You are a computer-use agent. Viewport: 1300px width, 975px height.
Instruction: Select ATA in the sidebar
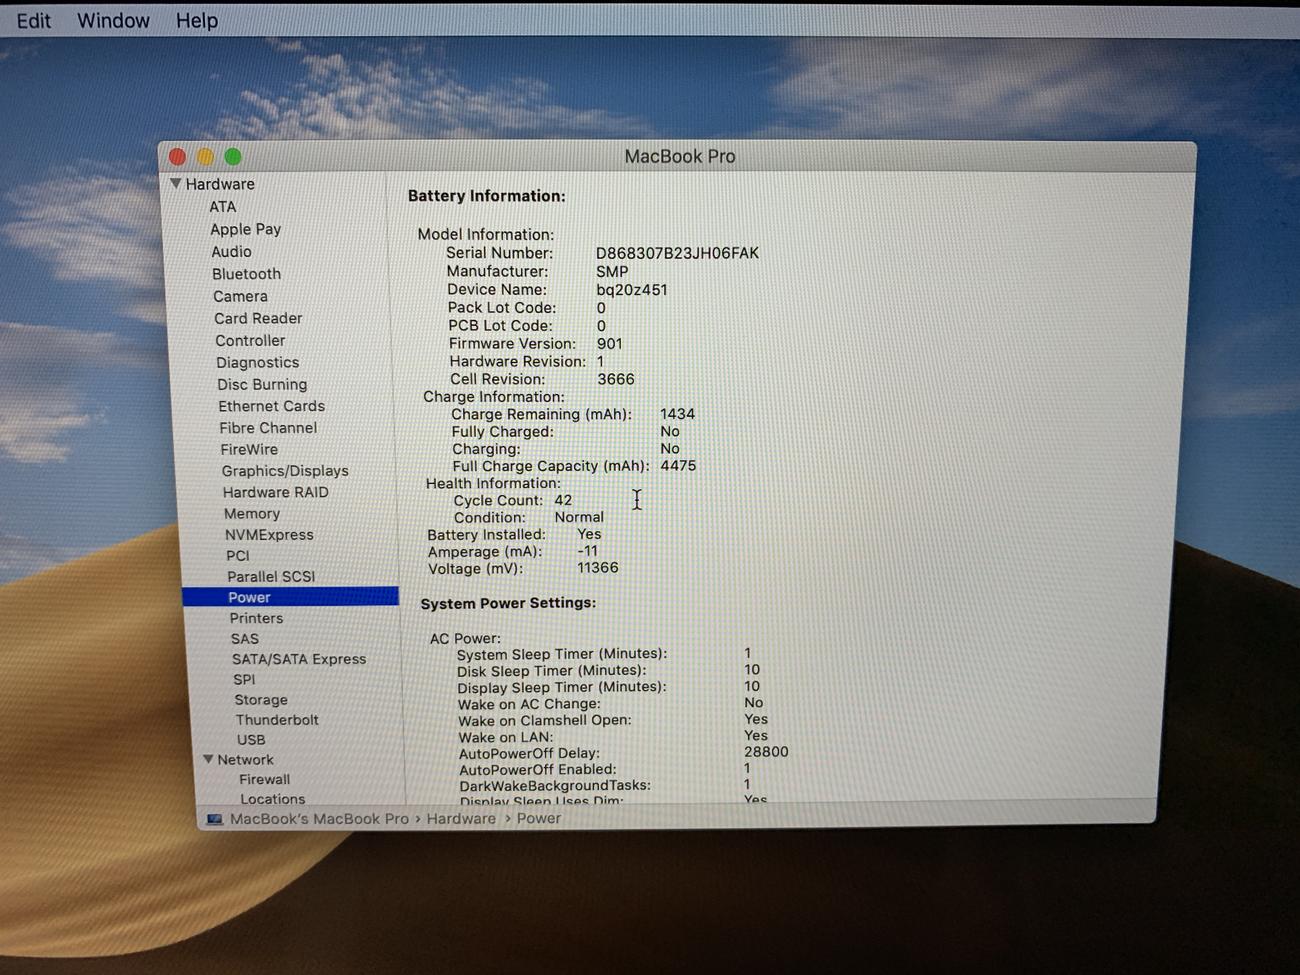(223, 207)
